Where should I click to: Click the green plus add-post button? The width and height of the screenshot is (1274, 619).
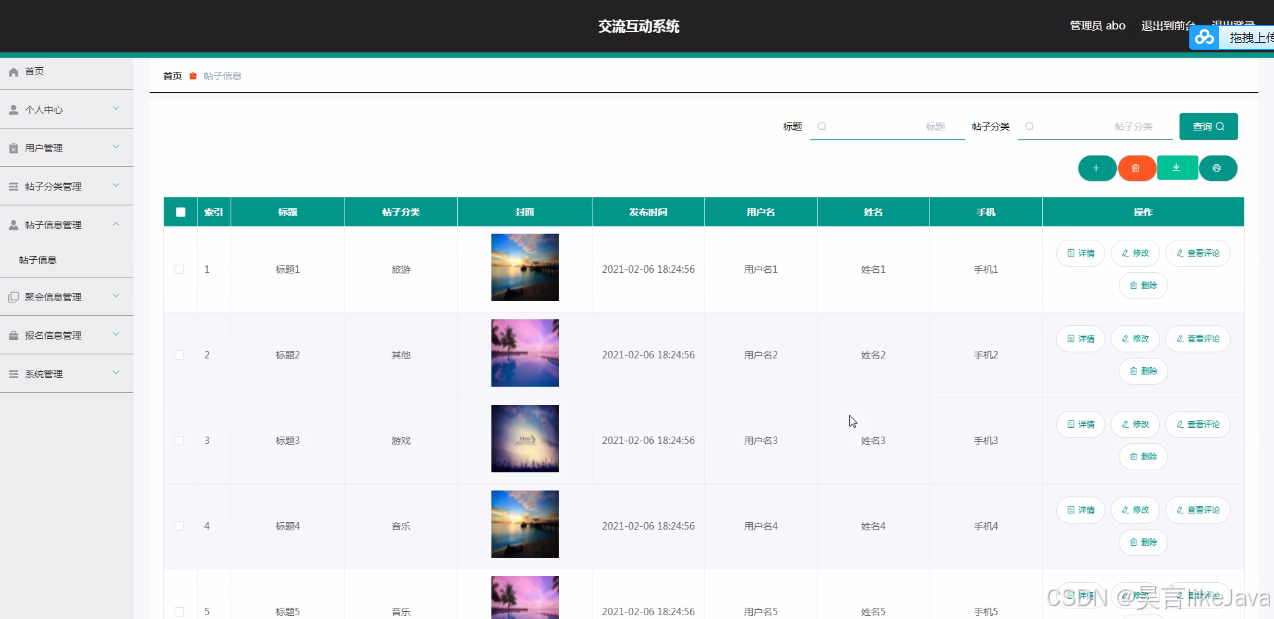point(1097,168)
